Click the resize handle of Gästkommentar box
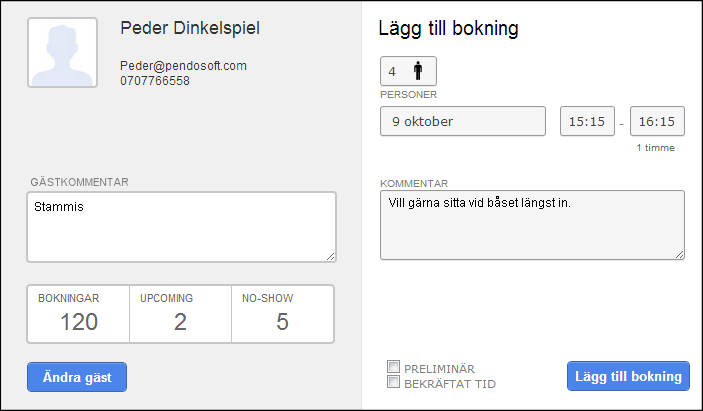The image size is (703, 411). click(x=330, y=256)
